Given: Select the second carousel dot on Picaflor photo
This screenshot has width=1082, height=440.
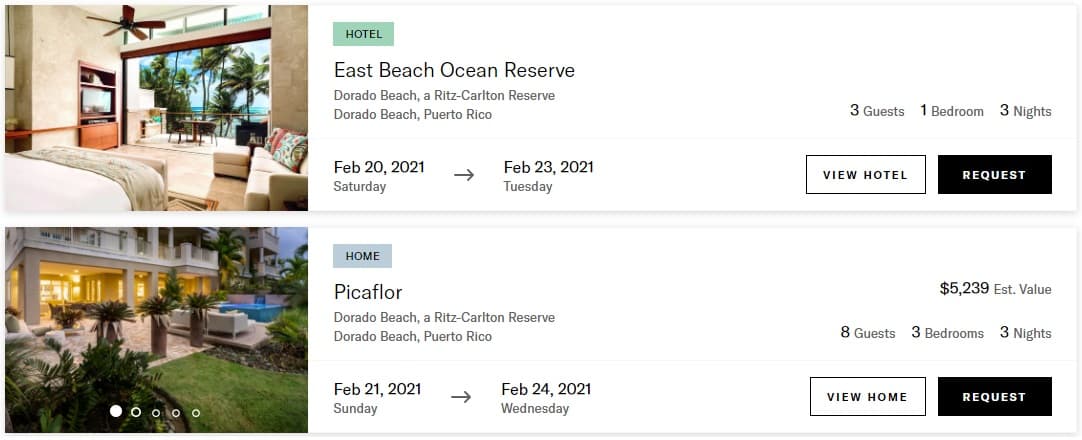Looking at the screenshot, I should 136,412.
